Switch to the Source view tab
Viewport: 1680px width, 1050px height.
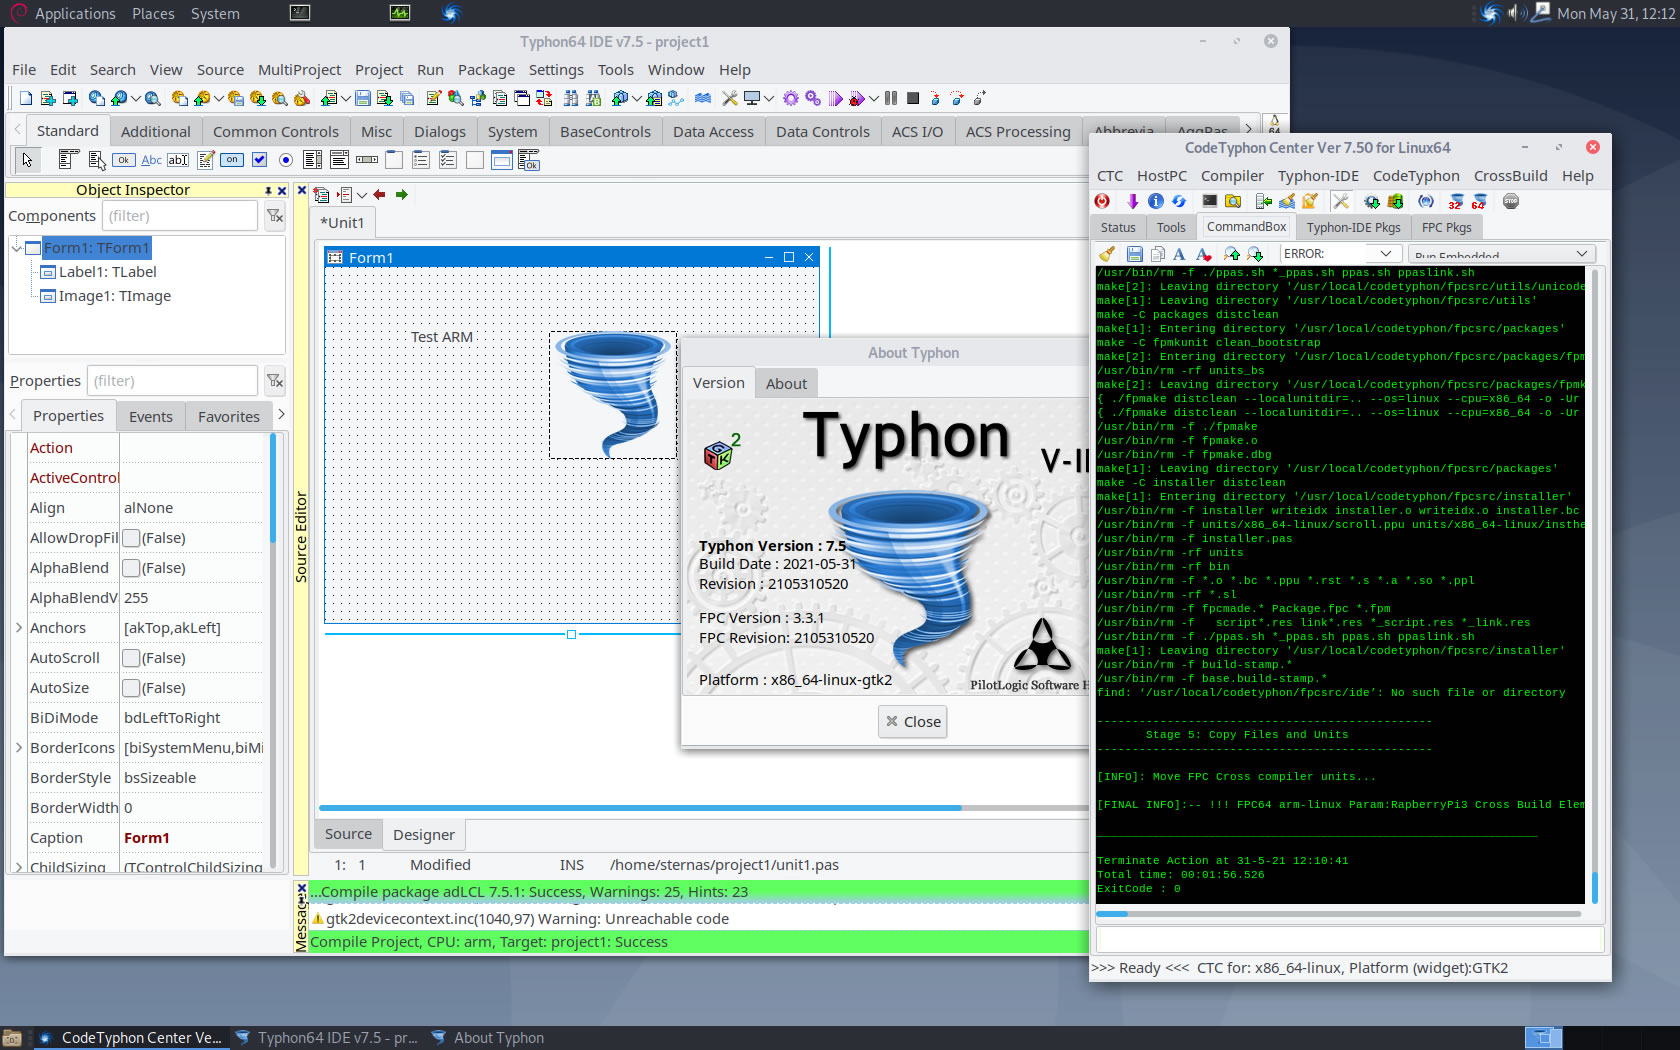tap(348, 834)
